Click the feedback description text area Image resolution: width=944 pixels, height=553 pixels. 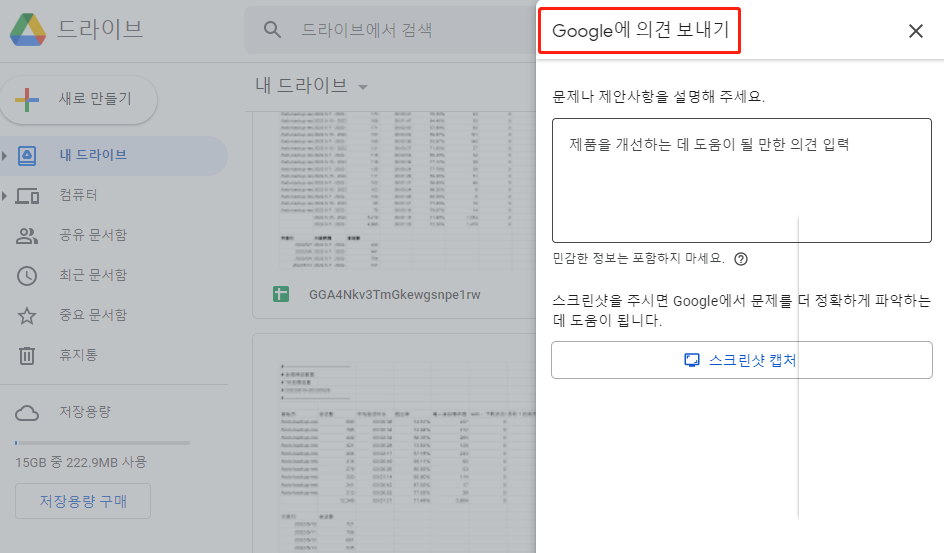[x=742, y=181]
